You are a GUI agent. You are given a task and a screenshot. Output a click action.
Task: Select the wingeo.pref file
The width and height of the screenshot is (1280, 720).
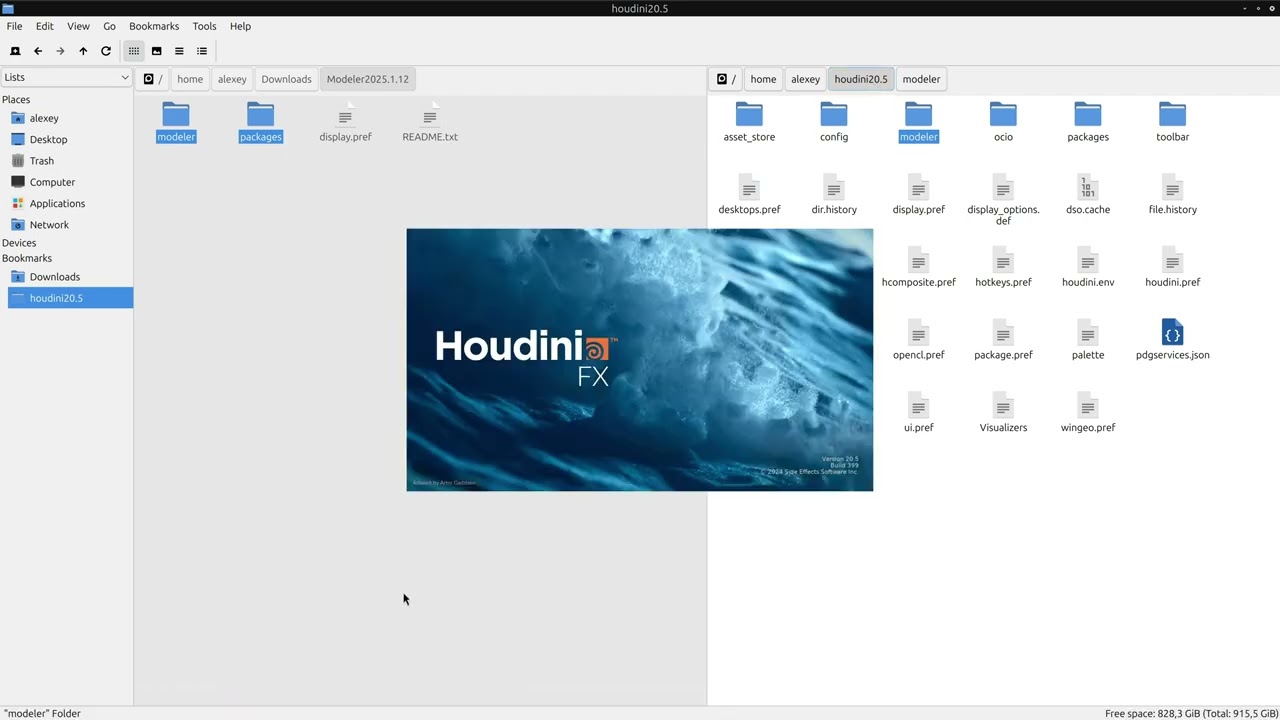(x=1088, y=413)
